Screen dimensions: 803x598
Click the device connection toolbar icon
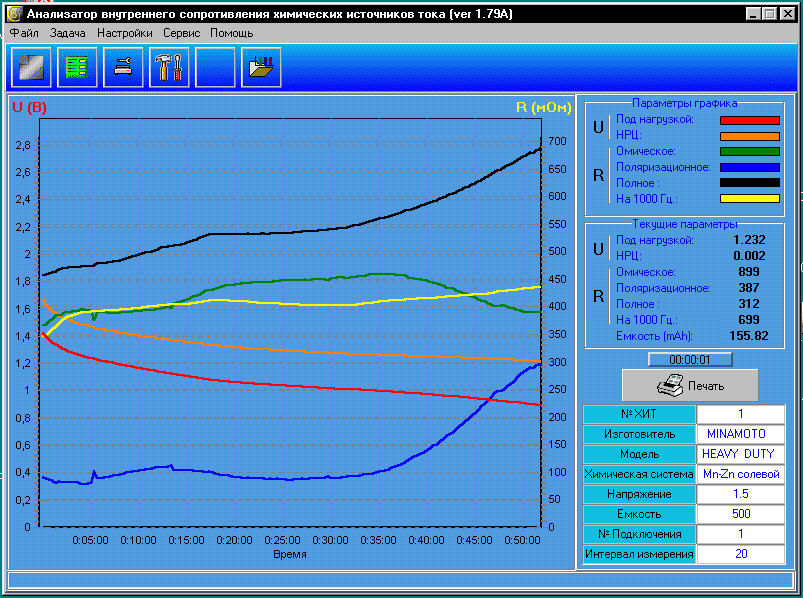point(123,67)
